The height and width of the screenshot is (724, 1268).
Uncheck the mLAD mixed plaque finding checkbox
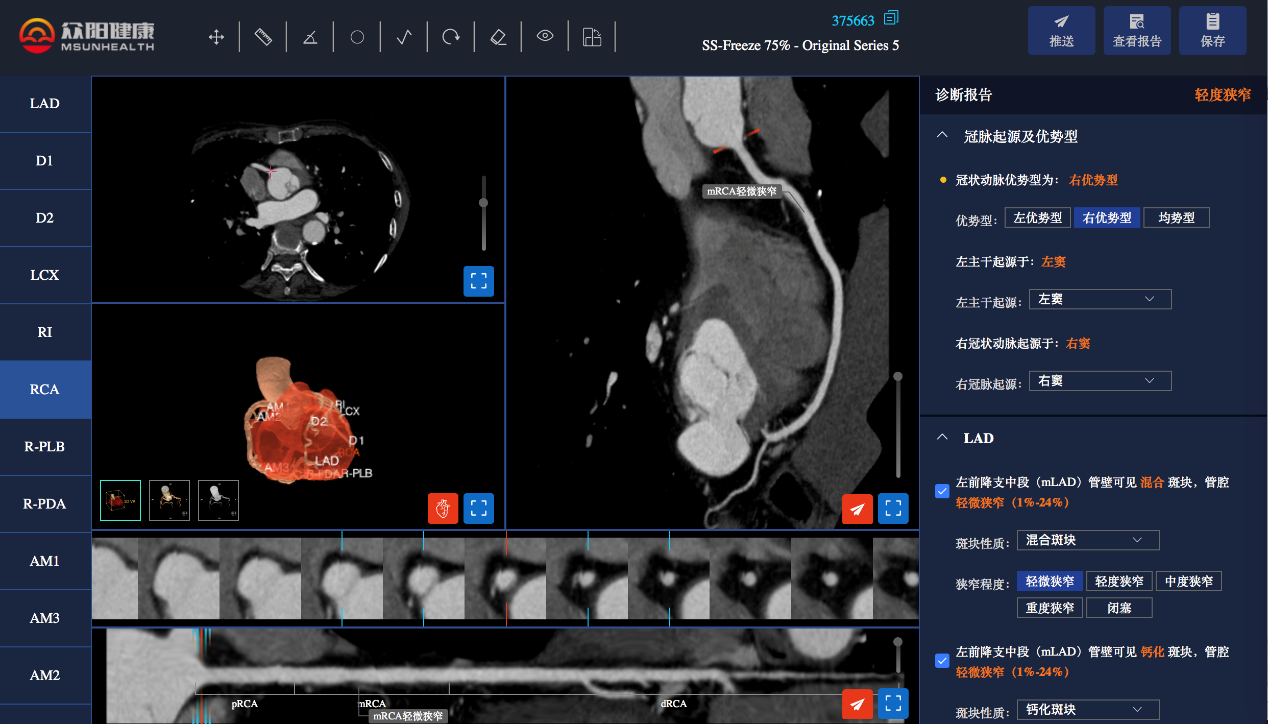[x=941, y=490]
